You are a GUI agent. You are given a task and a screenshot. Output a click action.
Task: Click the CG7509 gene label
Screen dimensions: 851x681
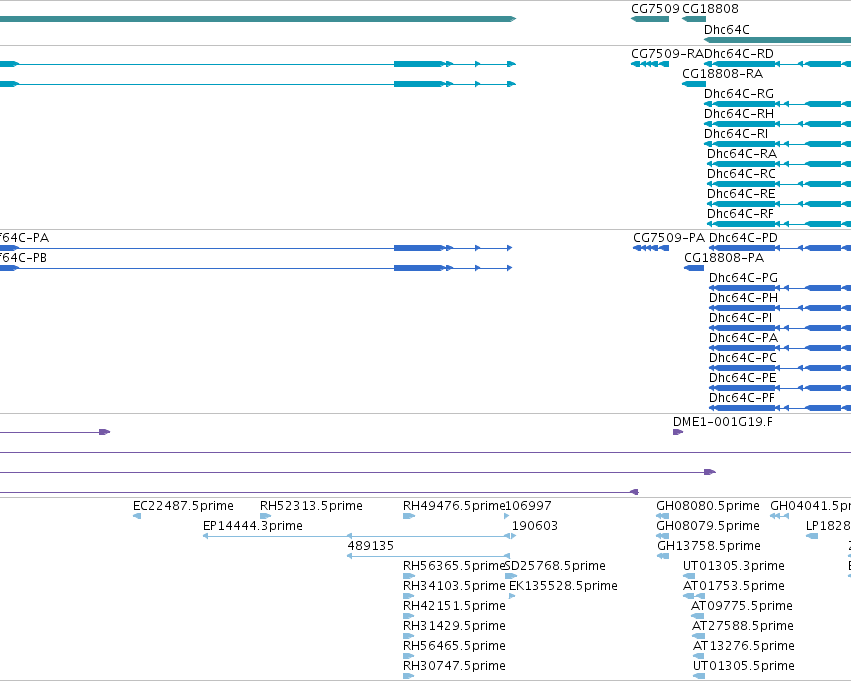[655, 9]
